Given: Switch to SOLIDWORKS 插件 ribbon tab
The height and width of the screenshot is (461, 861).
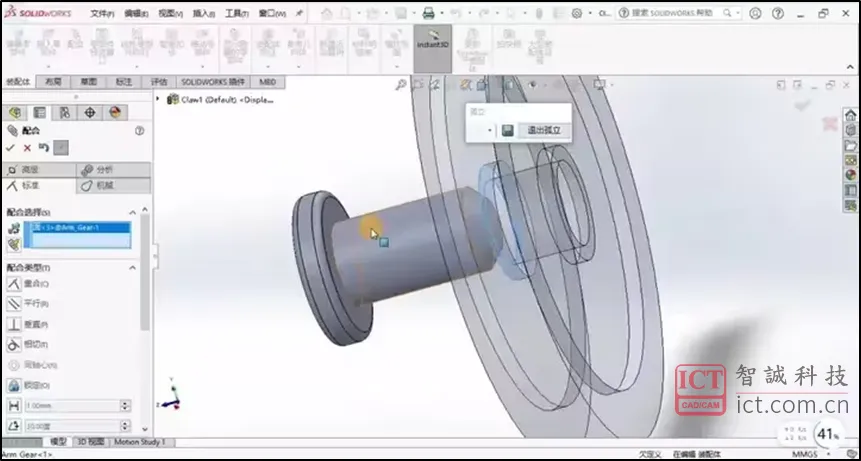Looking at the screenshot, I should coord(213,82).
